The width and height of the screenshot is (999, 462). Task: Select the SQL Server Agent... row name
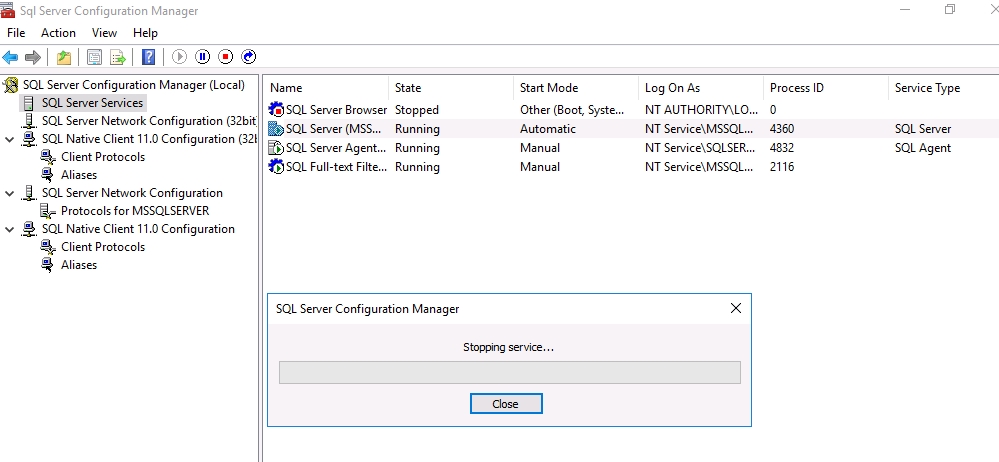336,148
